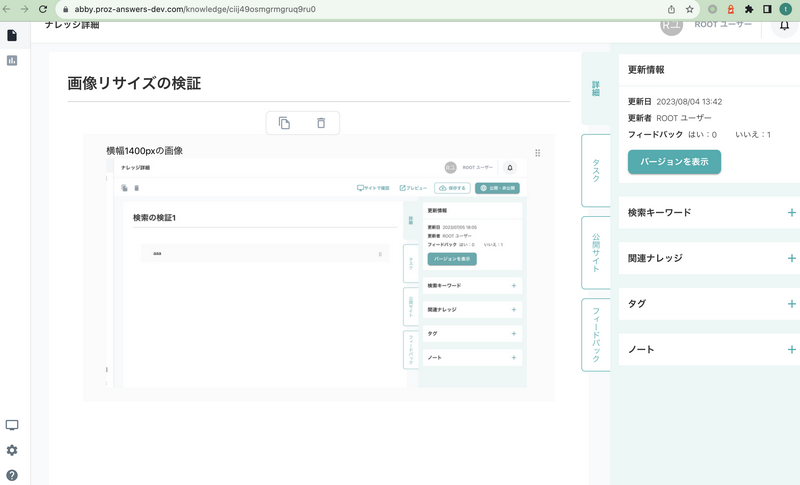The image size is (800, 485).
Task: Open browser extensions puzzle icon
Action: (749, 9)
